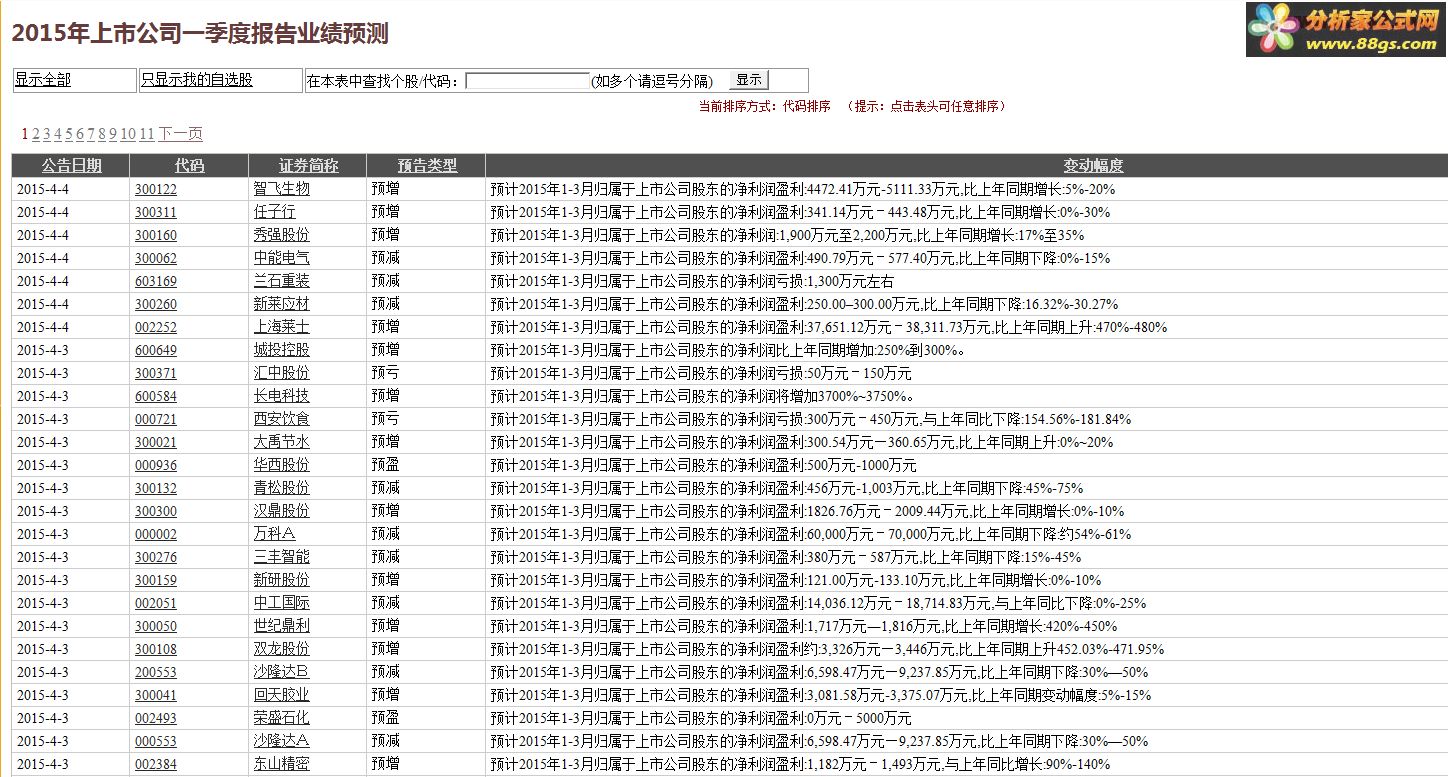Open stock code 300371 link
Image resolution: width=1448 pixels, height=777 pixels.
(x=156, y=373)
